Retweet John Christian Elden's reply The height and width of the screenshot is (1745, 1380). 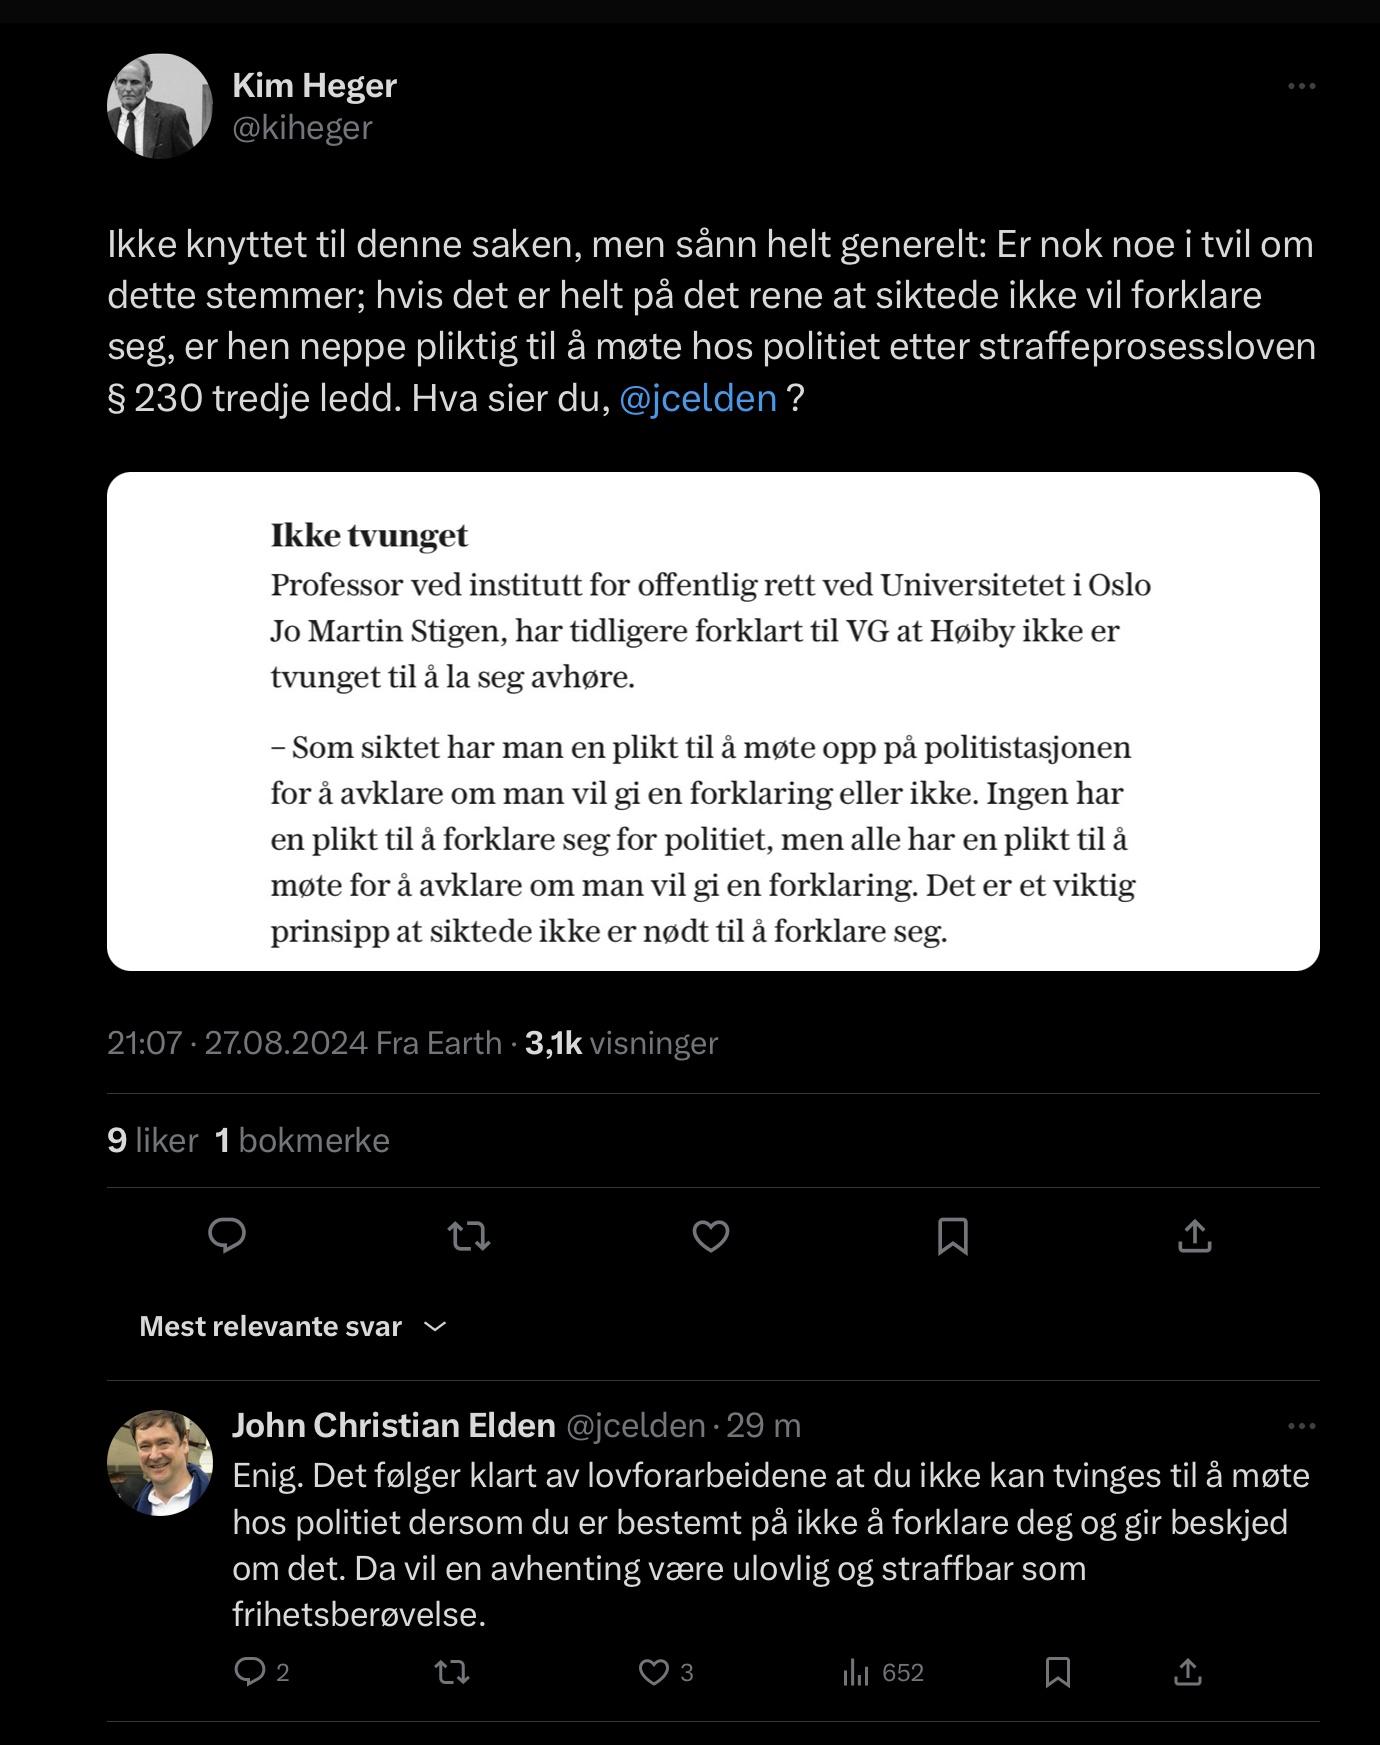click(x=452, y=1672)
